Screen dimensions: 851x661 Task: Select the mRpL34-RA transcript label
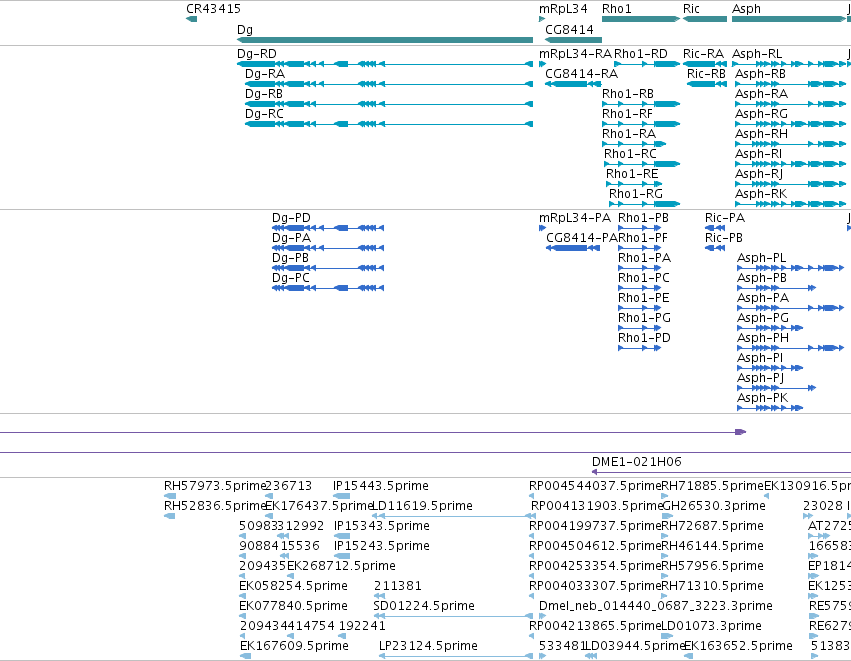pyautogui.click(x=575, y=54)
